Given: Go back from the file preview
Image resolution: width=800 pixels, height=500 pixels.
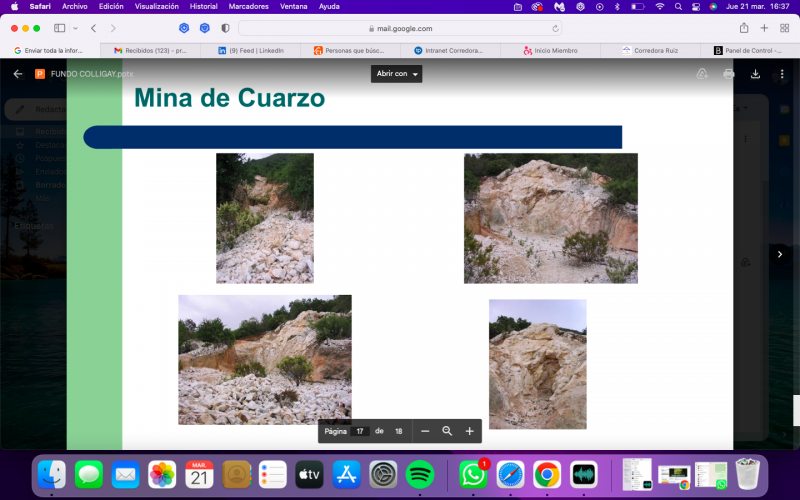Looking at the screenshot, I should pyautogui.click(x=18, y=74).
